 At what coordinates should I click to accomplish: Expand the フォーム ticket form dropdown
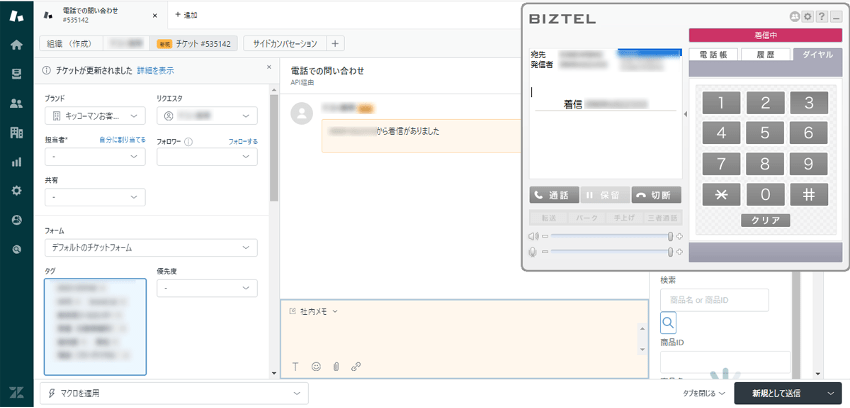151,247
